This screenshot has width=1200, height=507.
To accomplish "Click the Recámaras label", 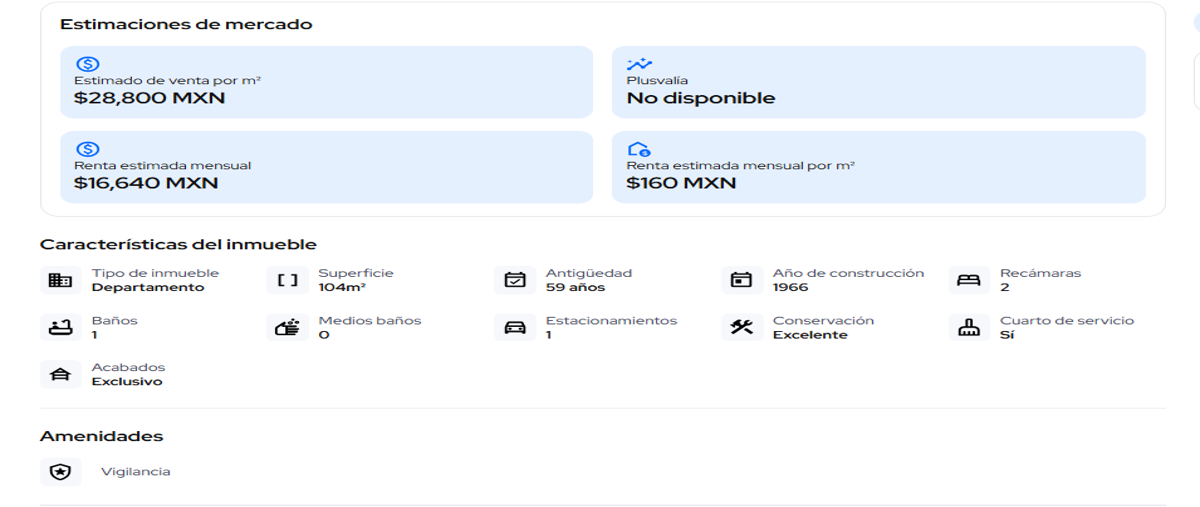I will pos(1040,272).
